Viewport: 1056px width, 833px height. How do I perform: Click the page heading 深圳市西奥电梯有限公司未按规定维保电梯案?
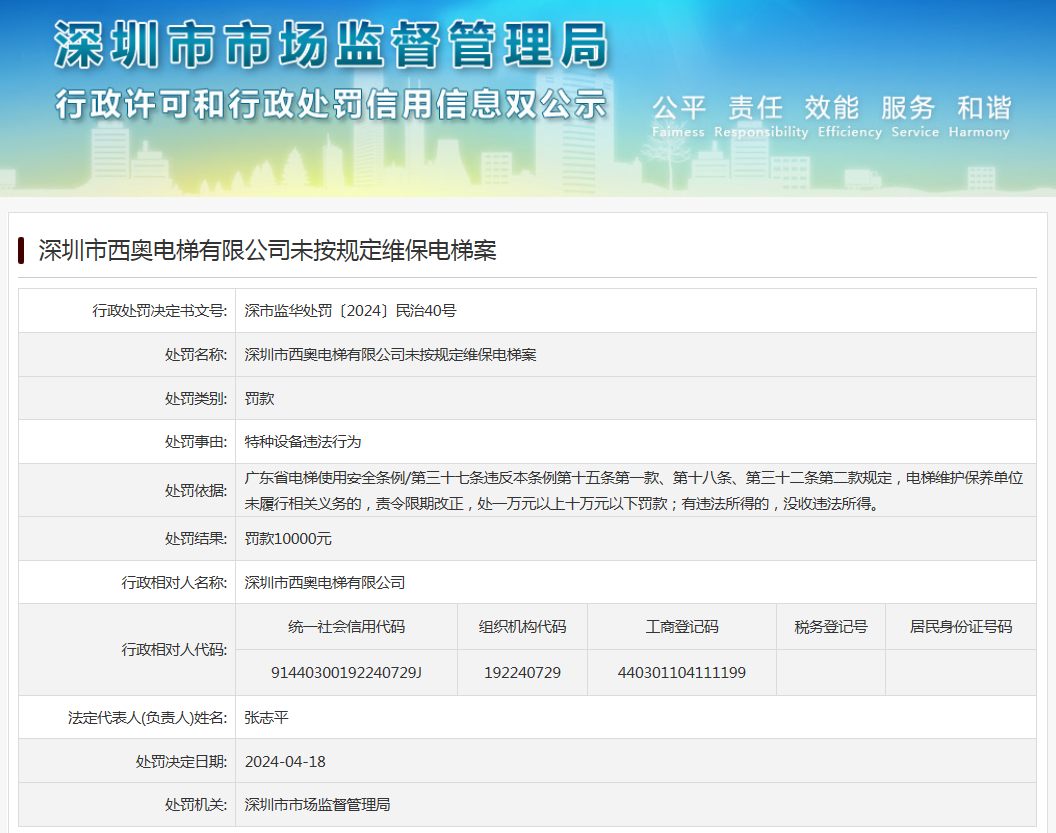click(x=267, y=250)
